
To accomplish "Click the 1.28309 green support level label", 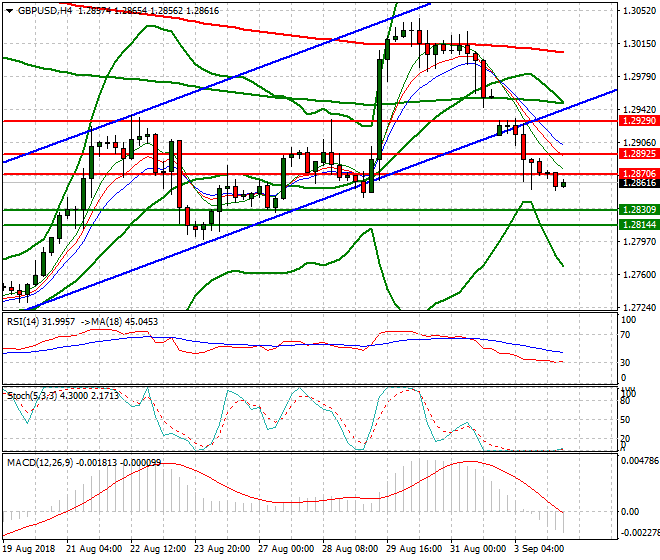I will tap(639, 210).
